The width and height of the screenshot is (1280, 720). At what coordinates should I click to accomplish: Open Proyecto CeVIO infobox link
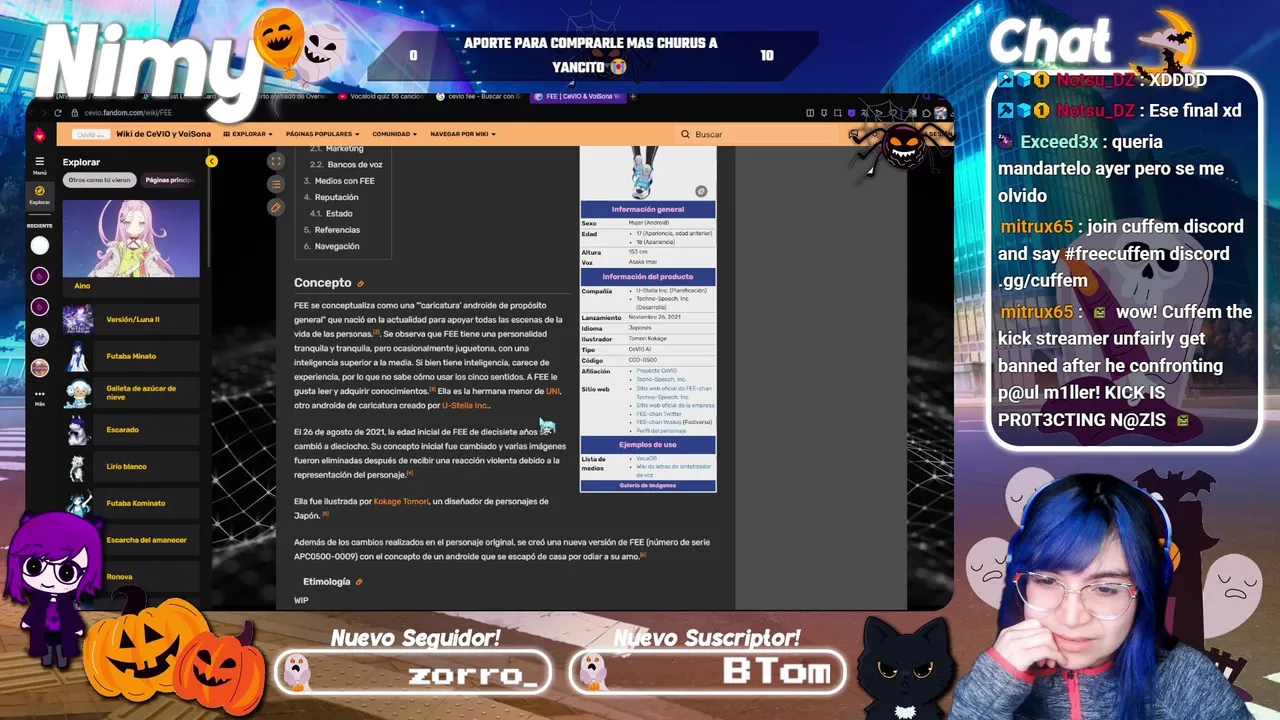[x=656, y=370]
